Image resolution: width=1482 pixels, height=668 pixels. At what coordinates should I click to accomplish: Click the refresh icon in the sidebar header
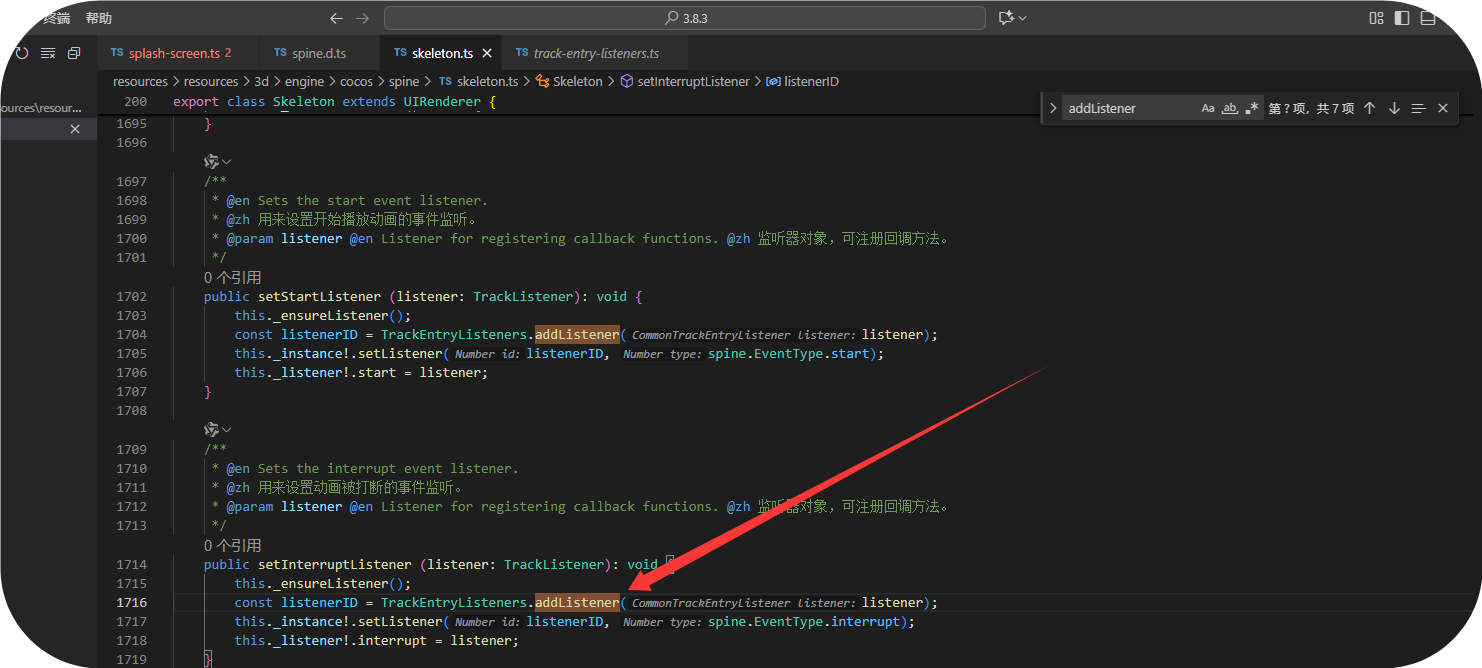(22, 53)
